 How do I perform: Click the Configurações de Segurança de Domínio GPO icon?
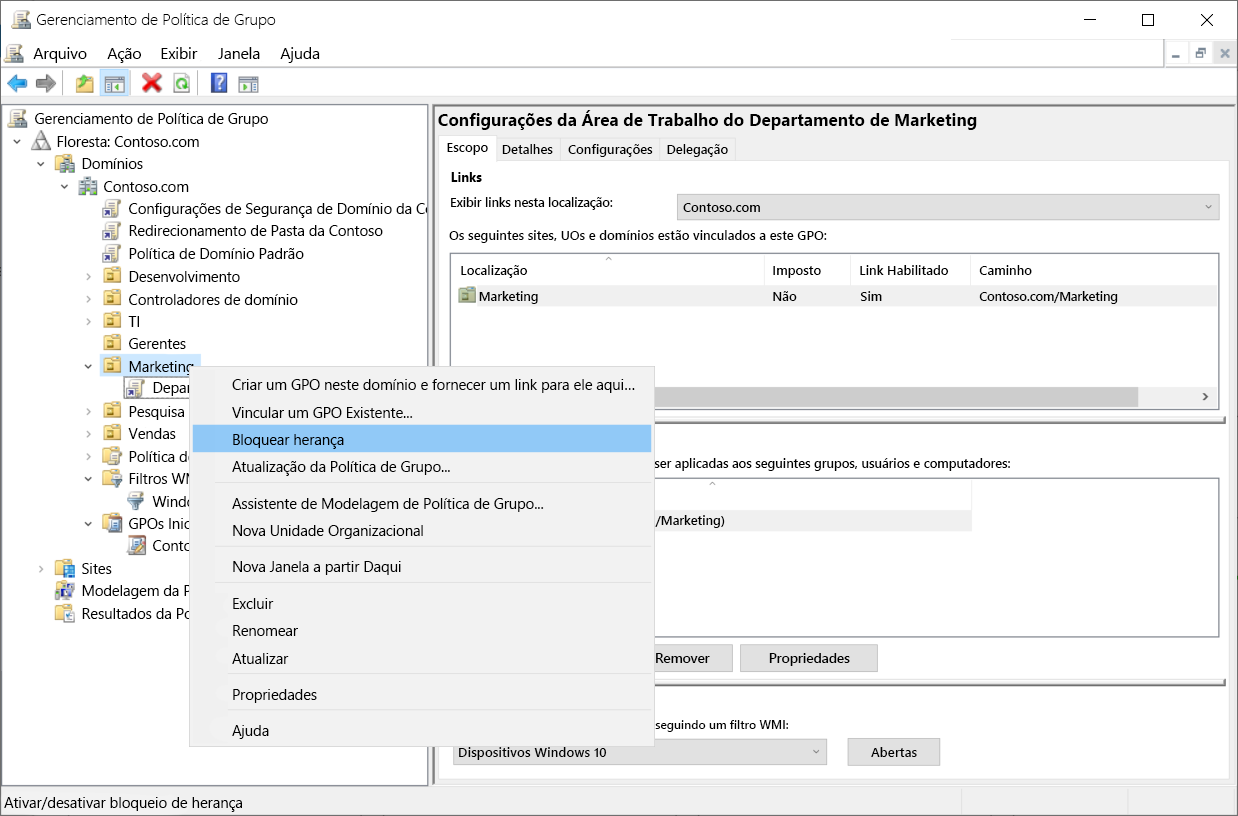[x=111, y=209]
